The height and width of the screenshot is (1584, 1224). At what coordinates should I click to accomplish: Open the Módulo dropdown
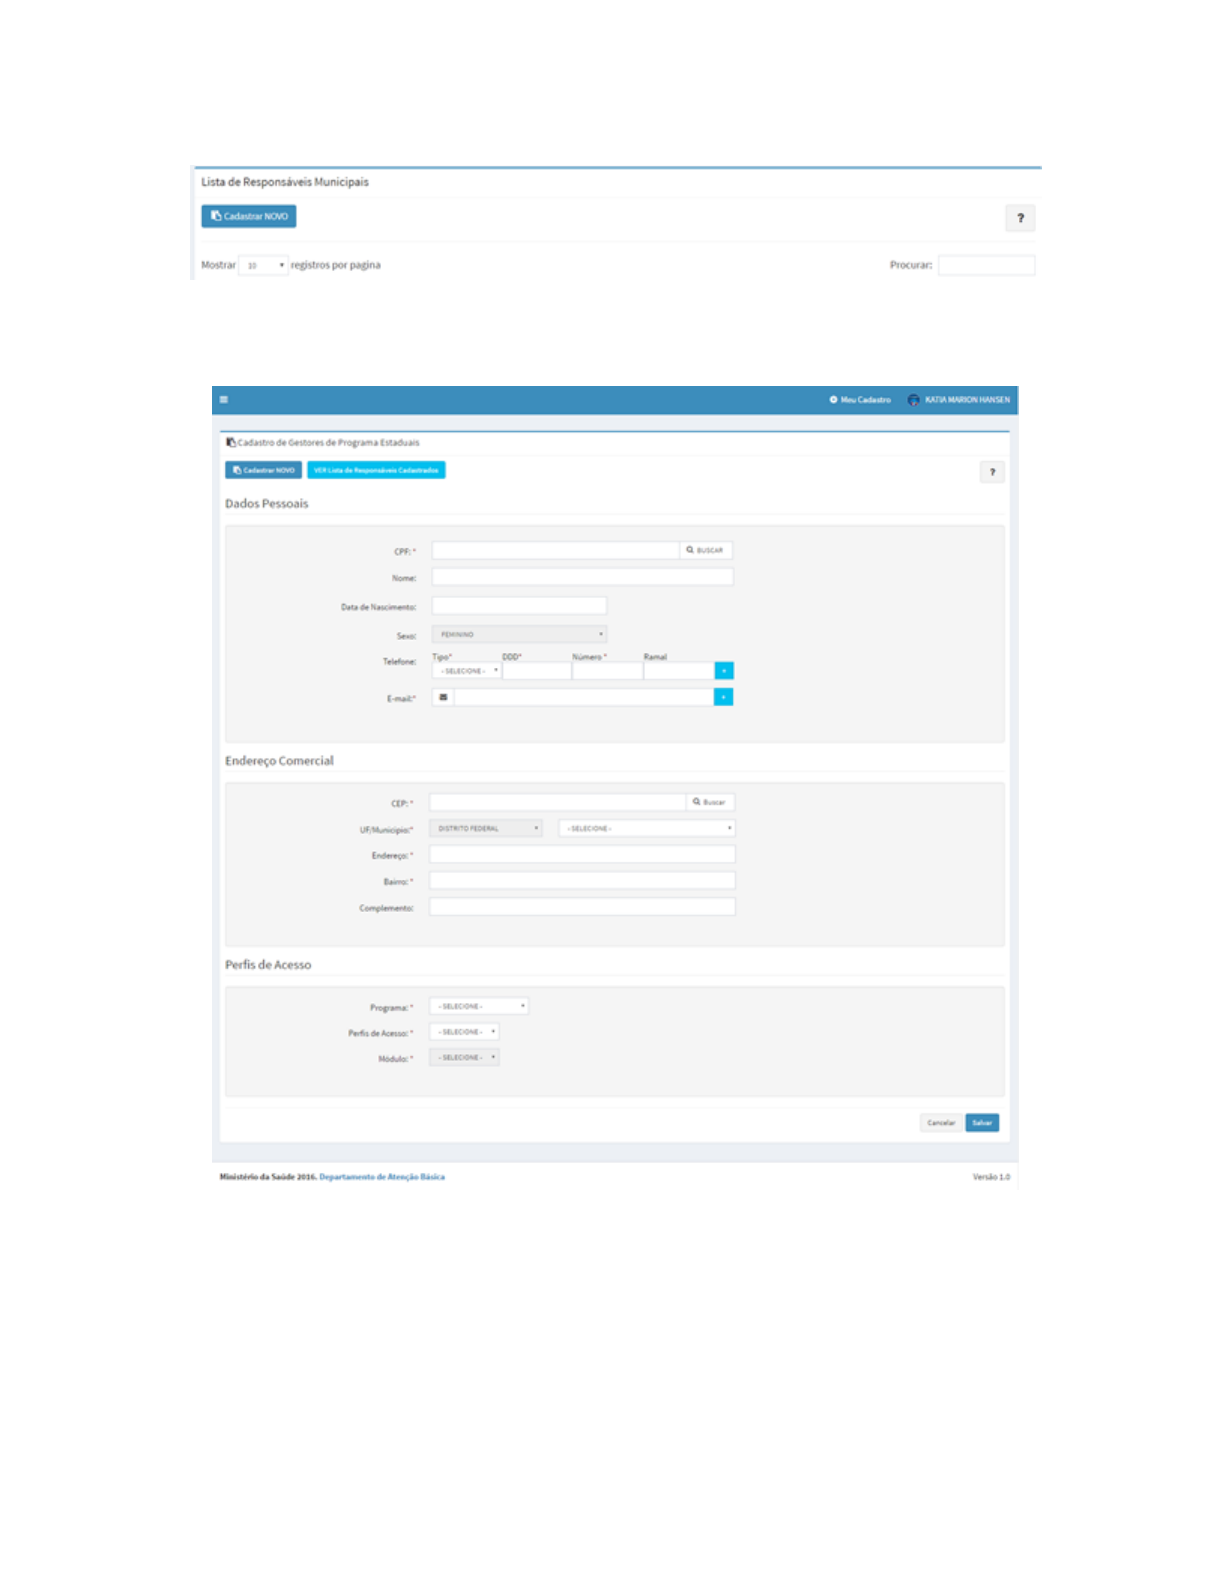point(464,1057)
